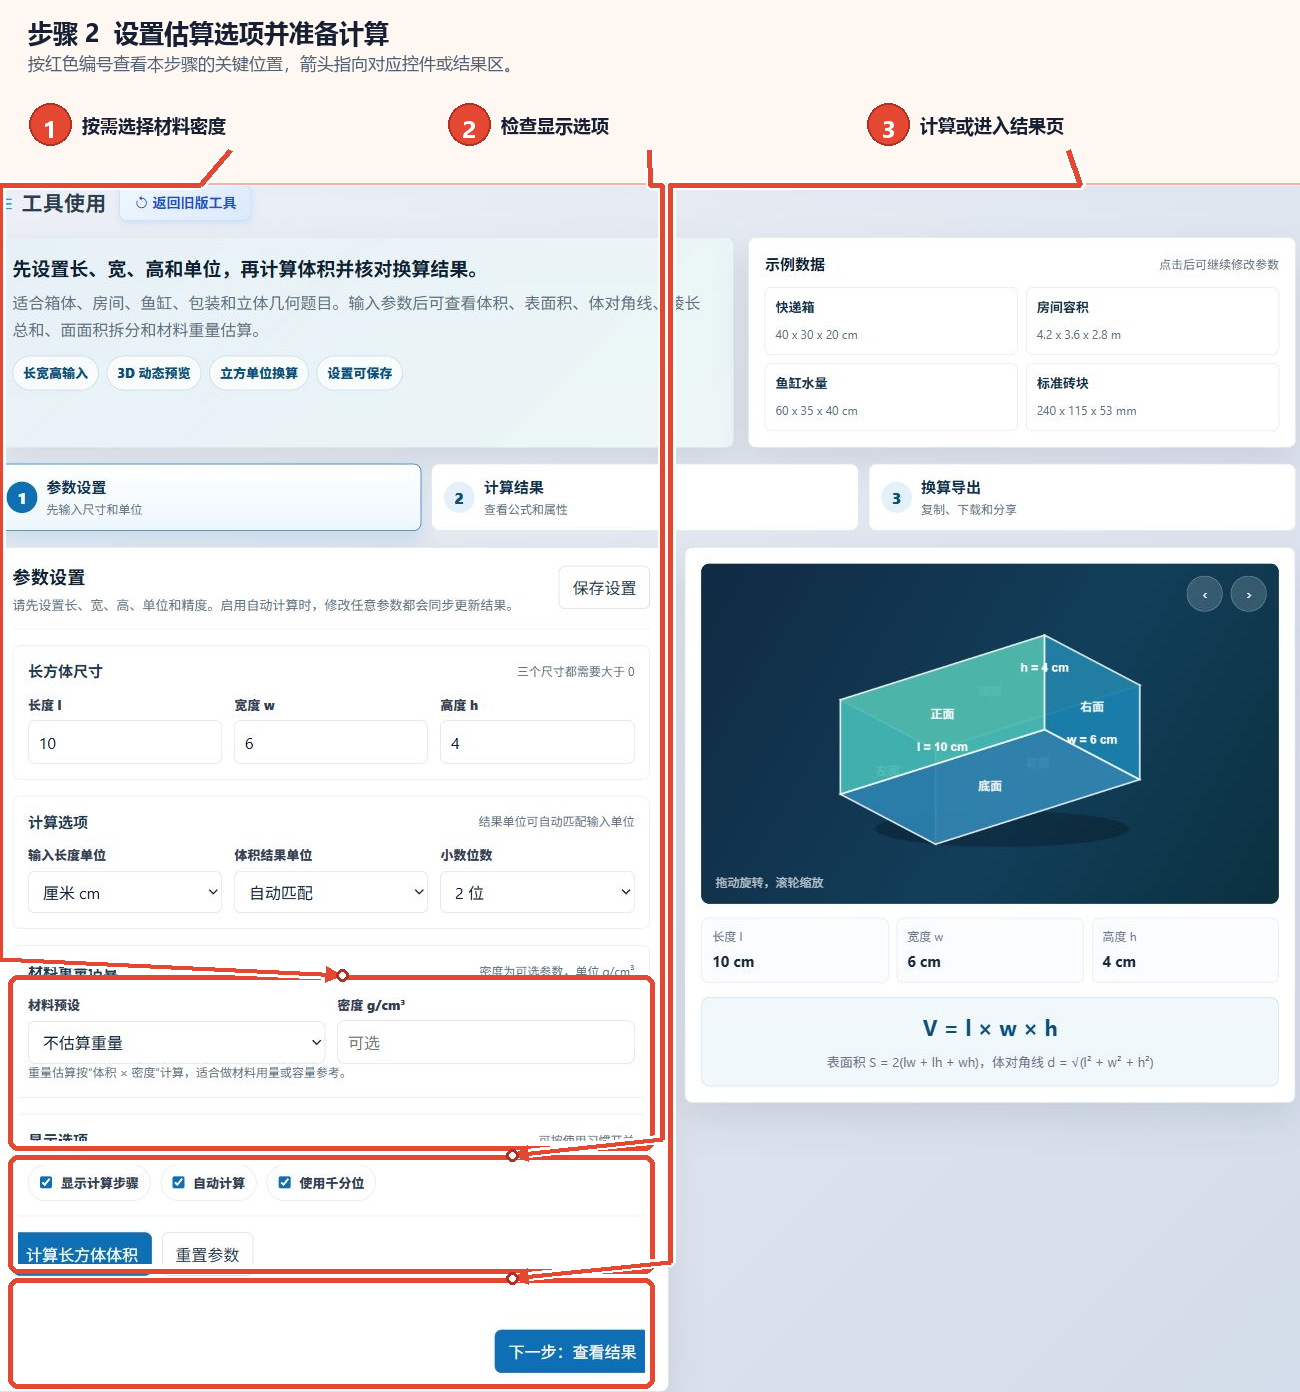The width and height of the screenshot is (1300, 1392).
Task: Click 下一步：查看结果 button
Action: point(571,1352)
